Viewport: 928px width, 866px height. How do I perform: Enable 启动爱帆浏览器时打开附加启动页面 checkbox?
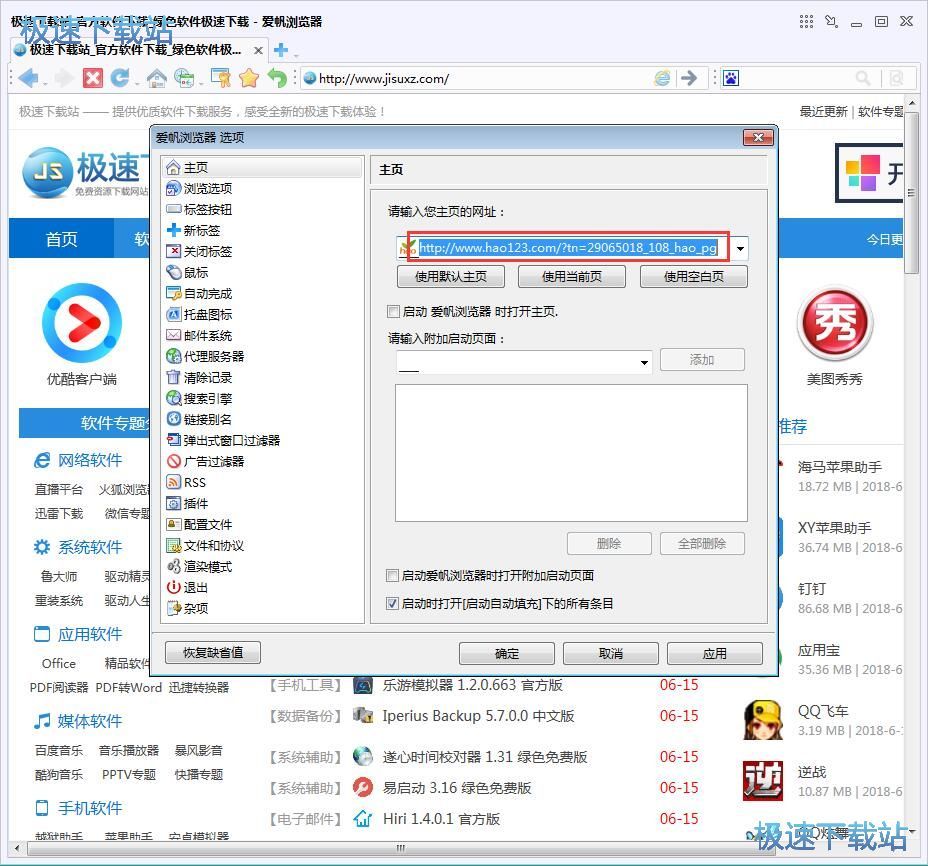(x=392, y=575)
